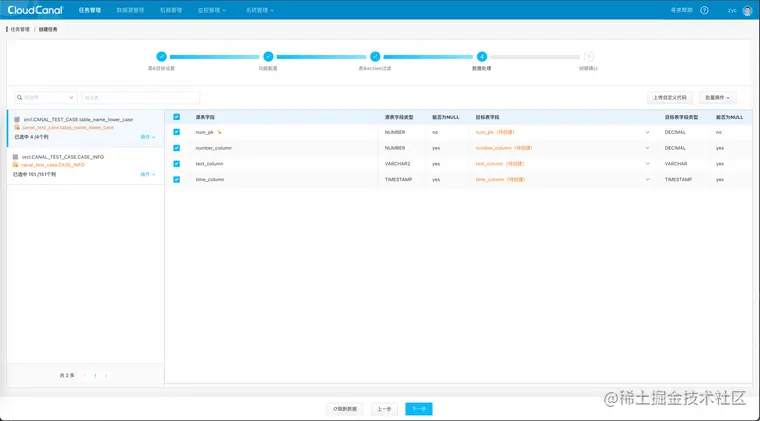
Task: Uncheck the num_pk column checkbox
Action: [x=176, y=132]
